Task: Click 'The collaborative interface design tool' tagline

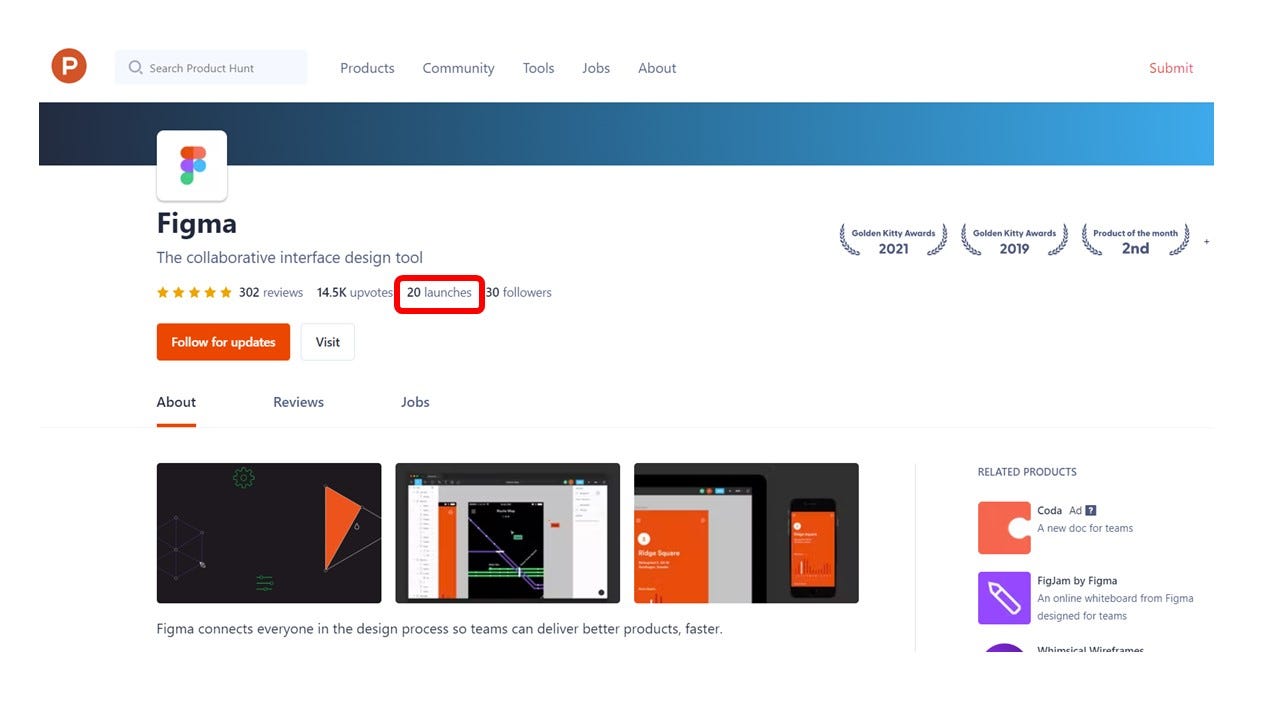Action: point(290,258)
